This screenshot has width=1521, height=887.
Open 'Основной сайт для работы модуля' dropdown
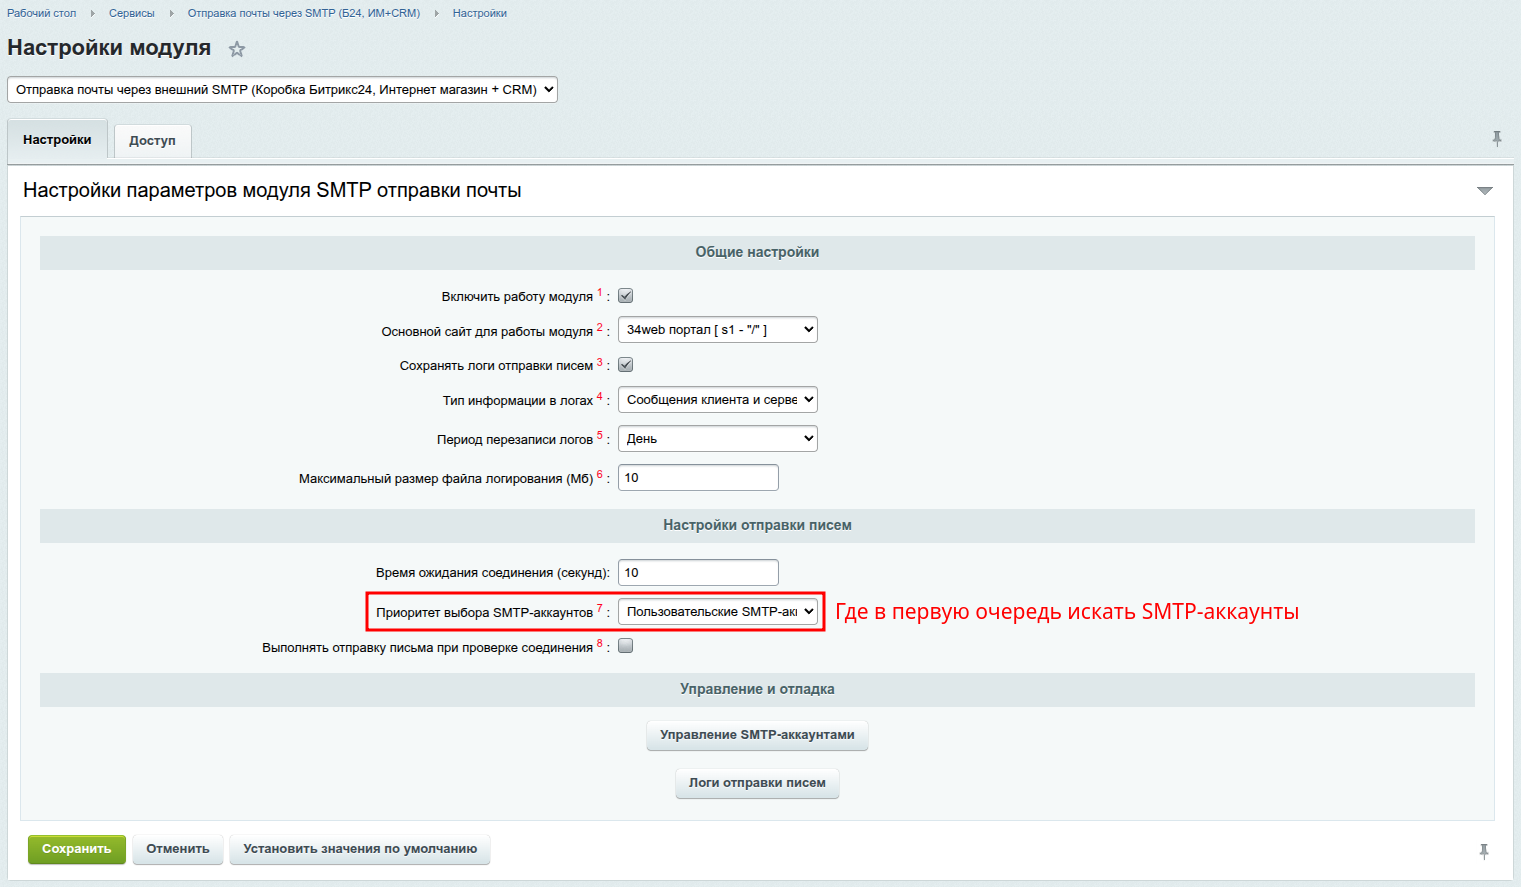tap(718, 330)
